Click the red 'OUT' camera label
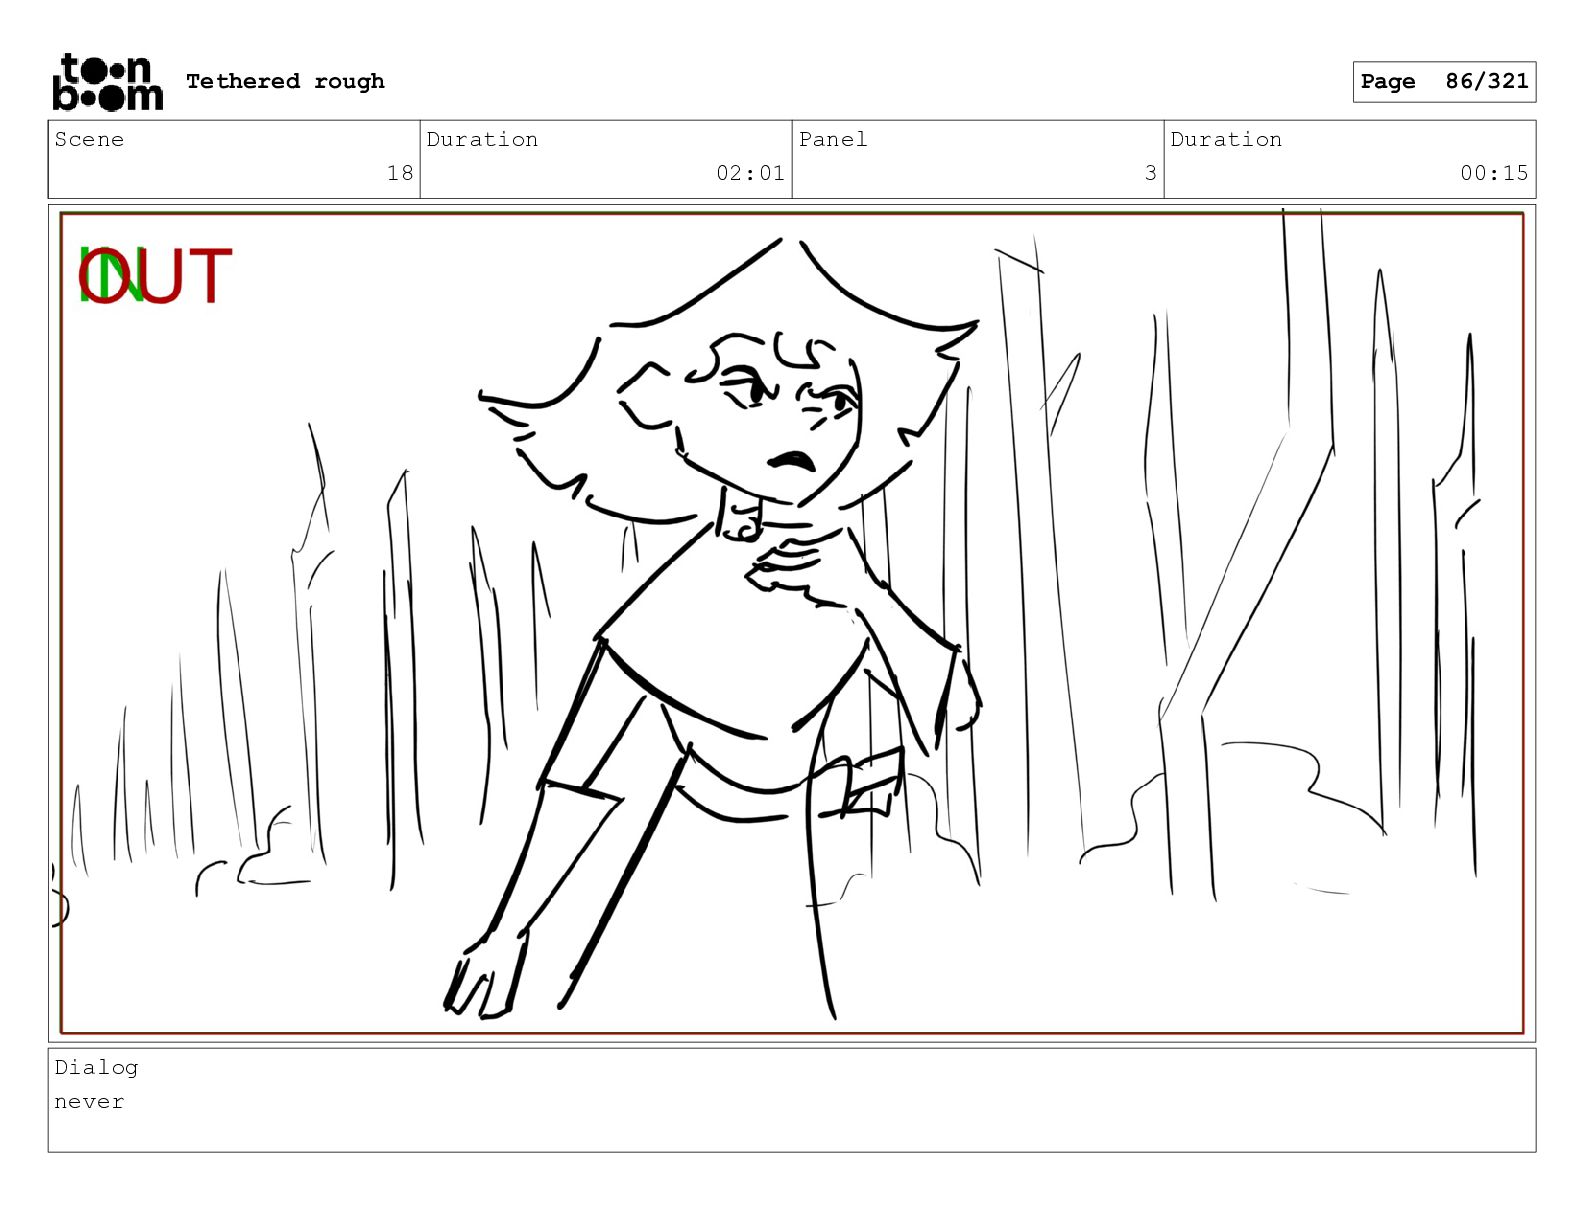1584x1224 pixels. pyautogui.click(x=155, y=276)
